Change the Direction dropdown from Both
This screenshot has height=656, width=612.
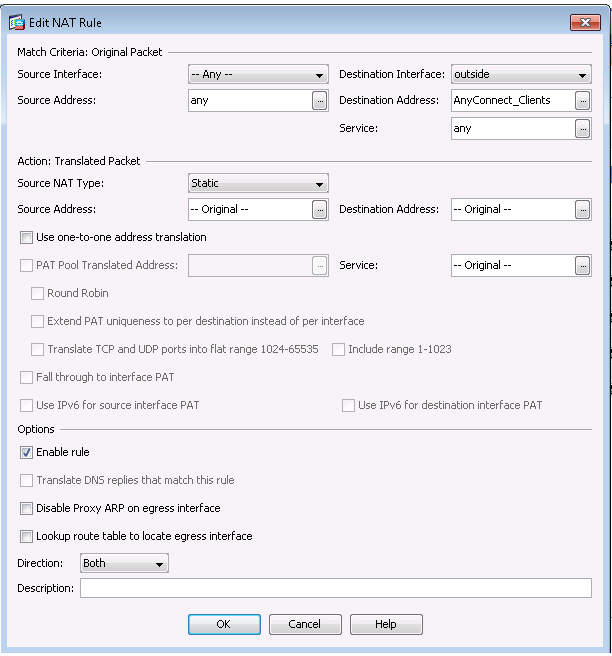click(x=124, y=564)
